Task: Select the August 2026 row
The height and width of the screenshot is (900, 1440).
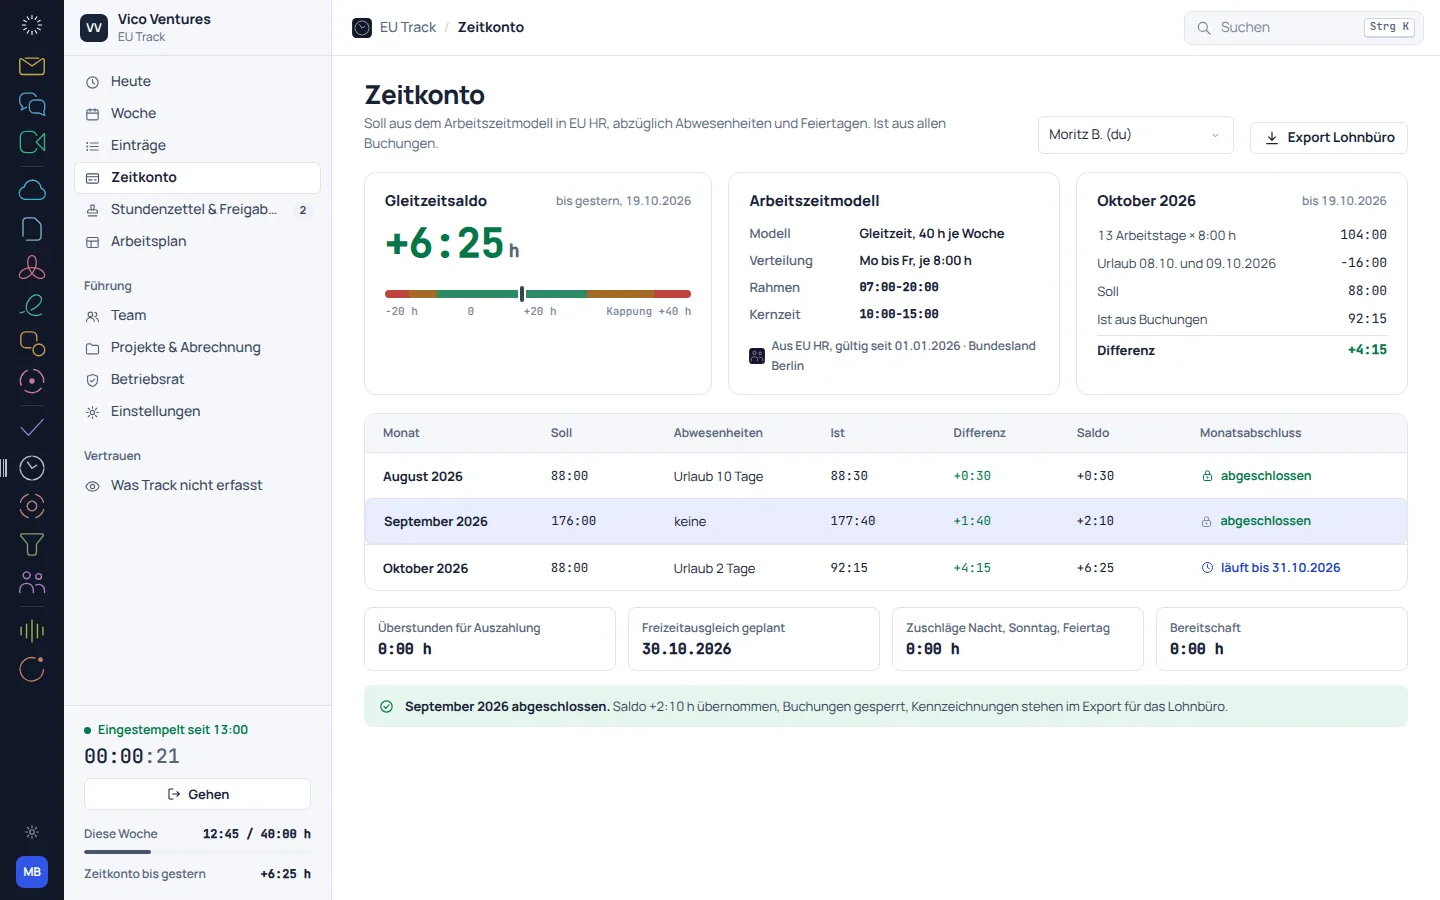Action: click(886, 476)
